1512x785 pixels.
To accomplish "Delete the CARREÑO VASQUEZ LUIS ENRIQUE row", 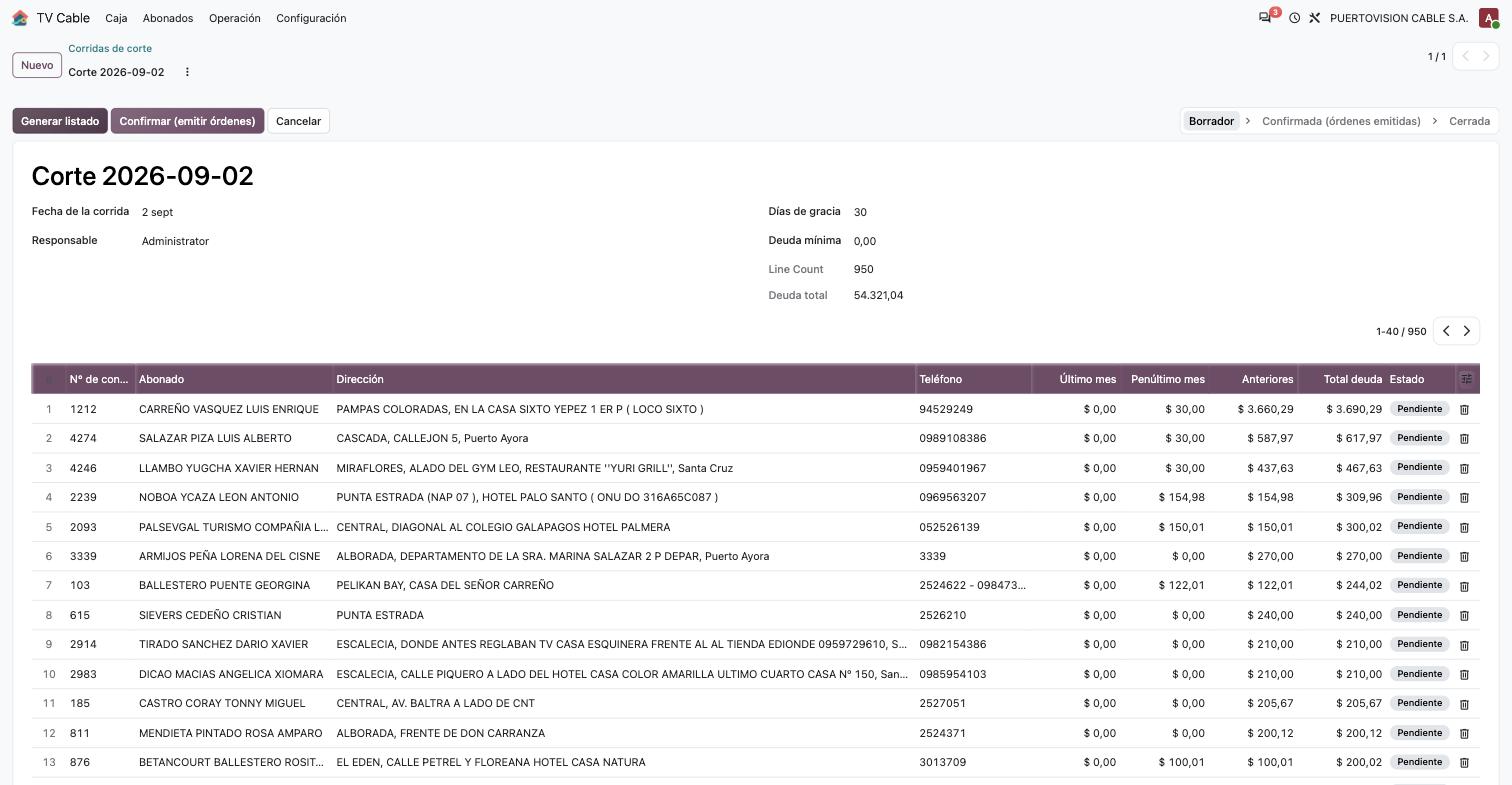I will [1464, 409].
